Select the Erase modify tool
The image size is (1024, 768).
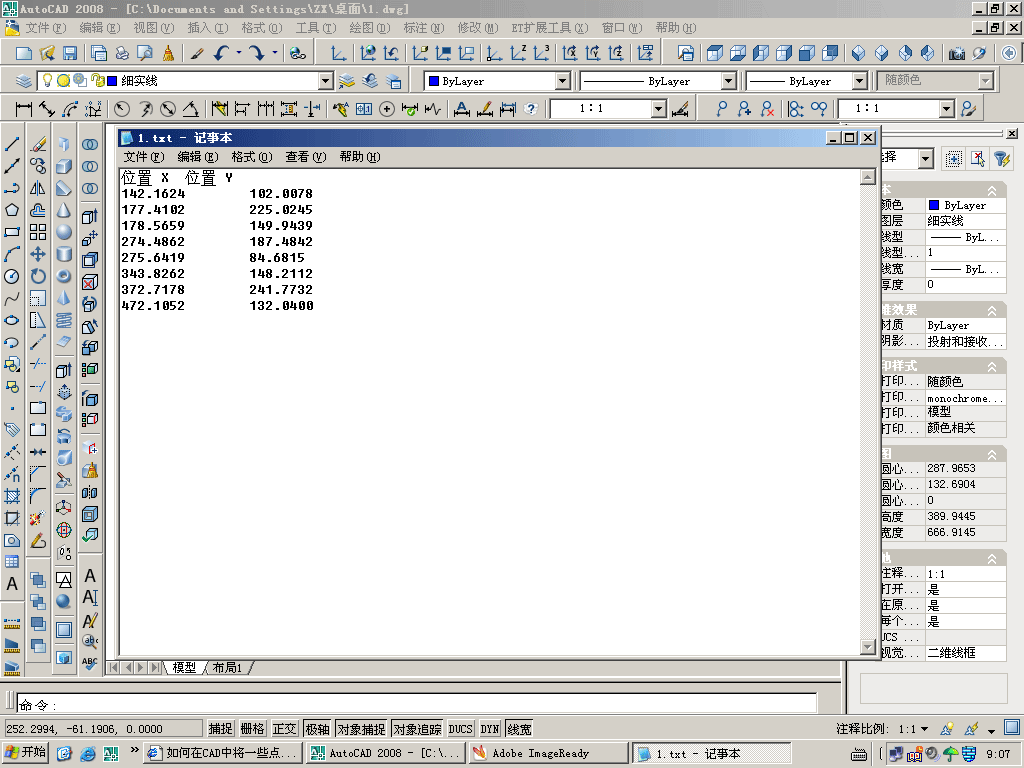click(x=38, y=144)
